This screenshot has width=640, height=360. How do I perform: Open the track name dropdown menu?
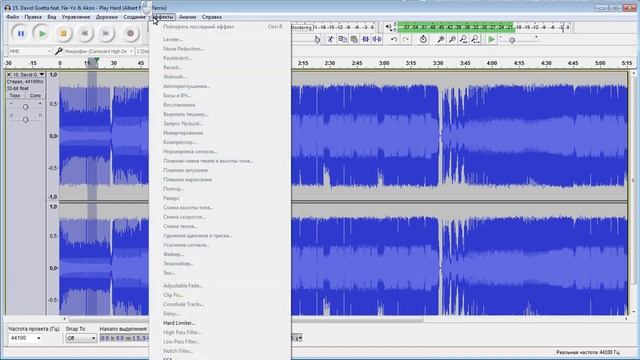[28, 75]
